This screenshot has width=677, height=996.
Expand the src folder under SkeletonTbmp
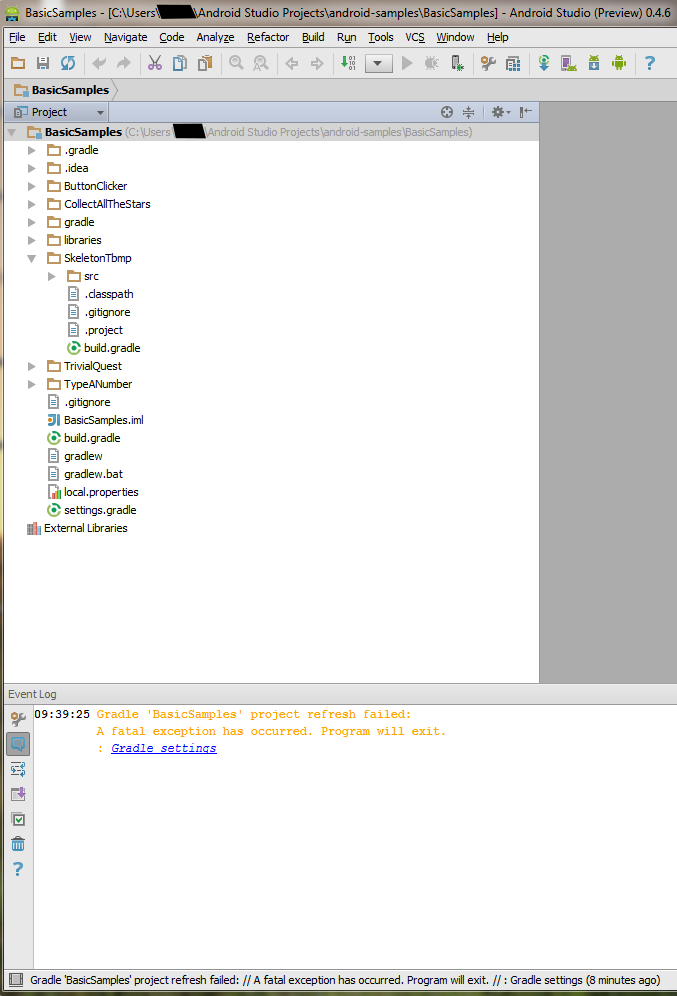click(52, 276)
